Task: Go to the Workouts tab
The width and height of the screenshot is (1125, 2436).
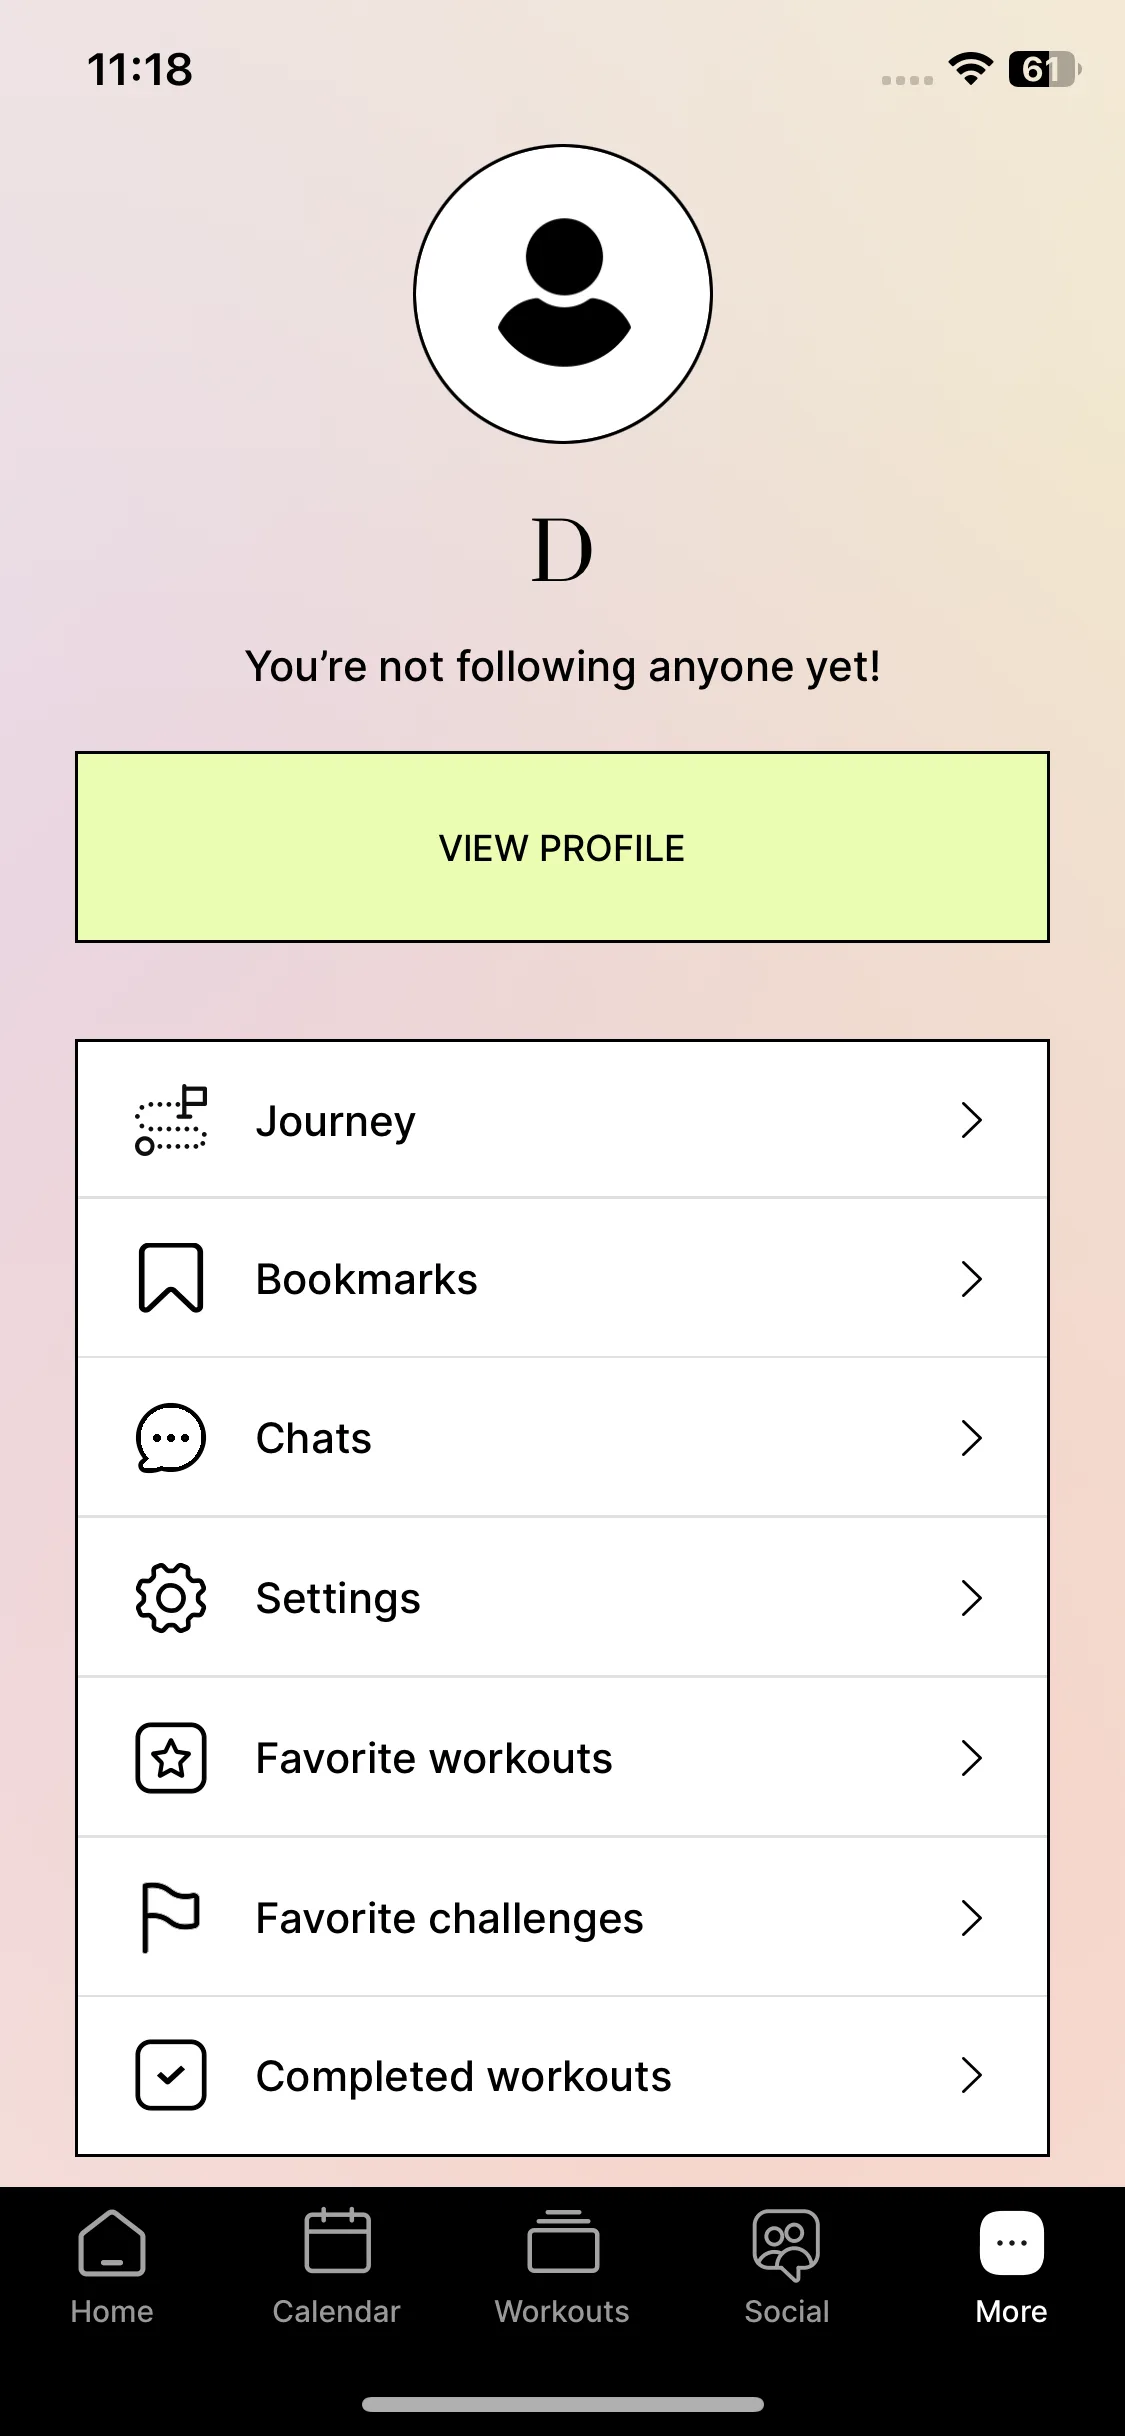Action: pyautogui.click(x=562, y=2268)
